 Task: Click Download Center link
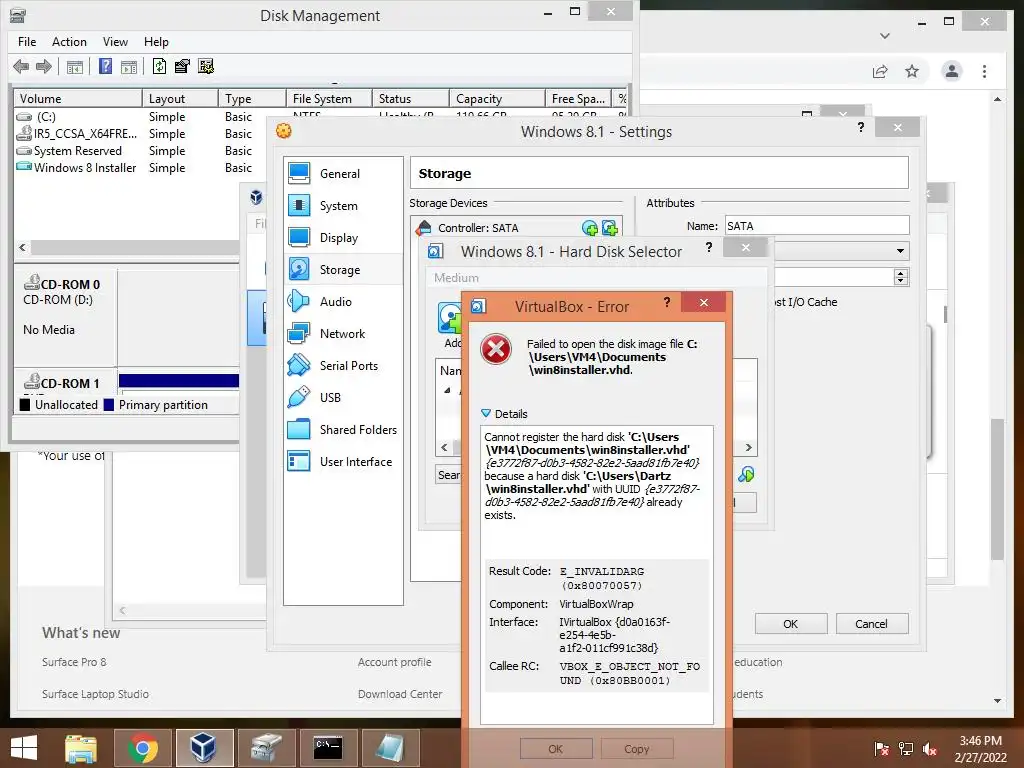400,694
